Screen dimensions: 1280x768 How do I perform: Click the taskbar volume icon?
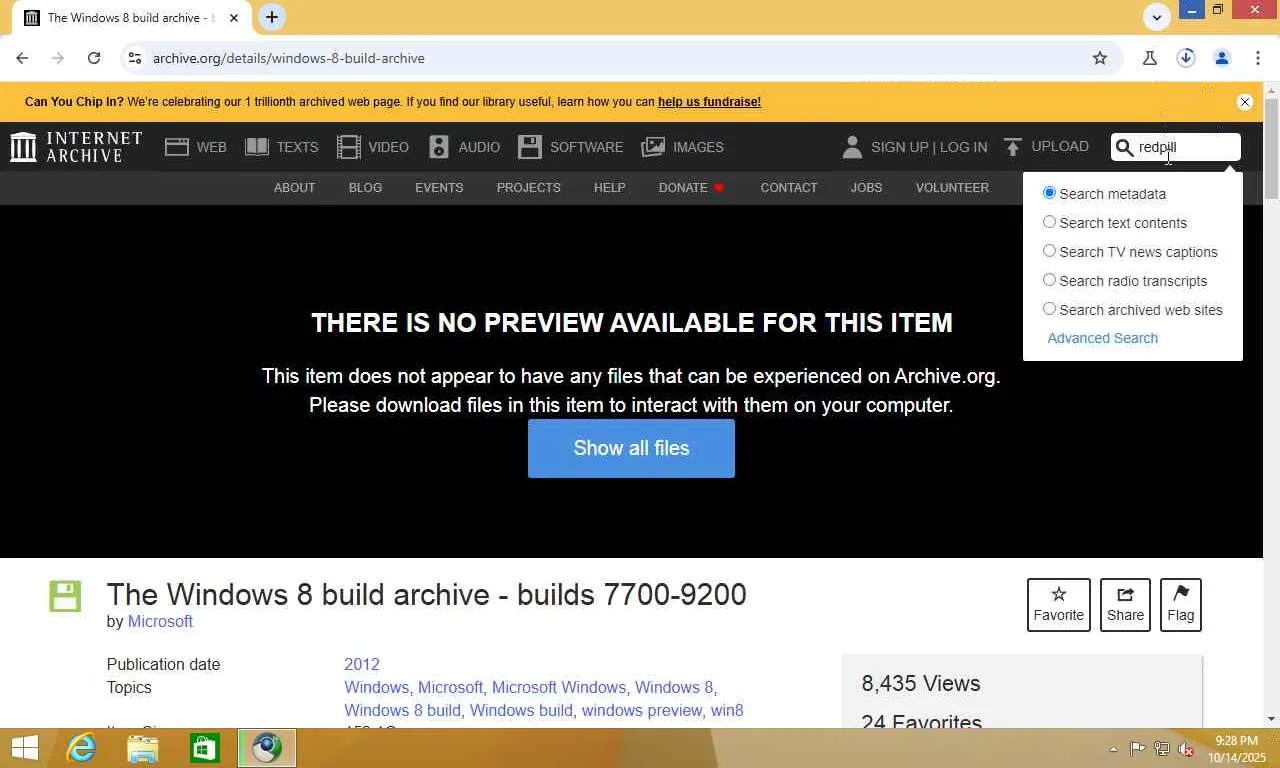(x=1186, y=749)
